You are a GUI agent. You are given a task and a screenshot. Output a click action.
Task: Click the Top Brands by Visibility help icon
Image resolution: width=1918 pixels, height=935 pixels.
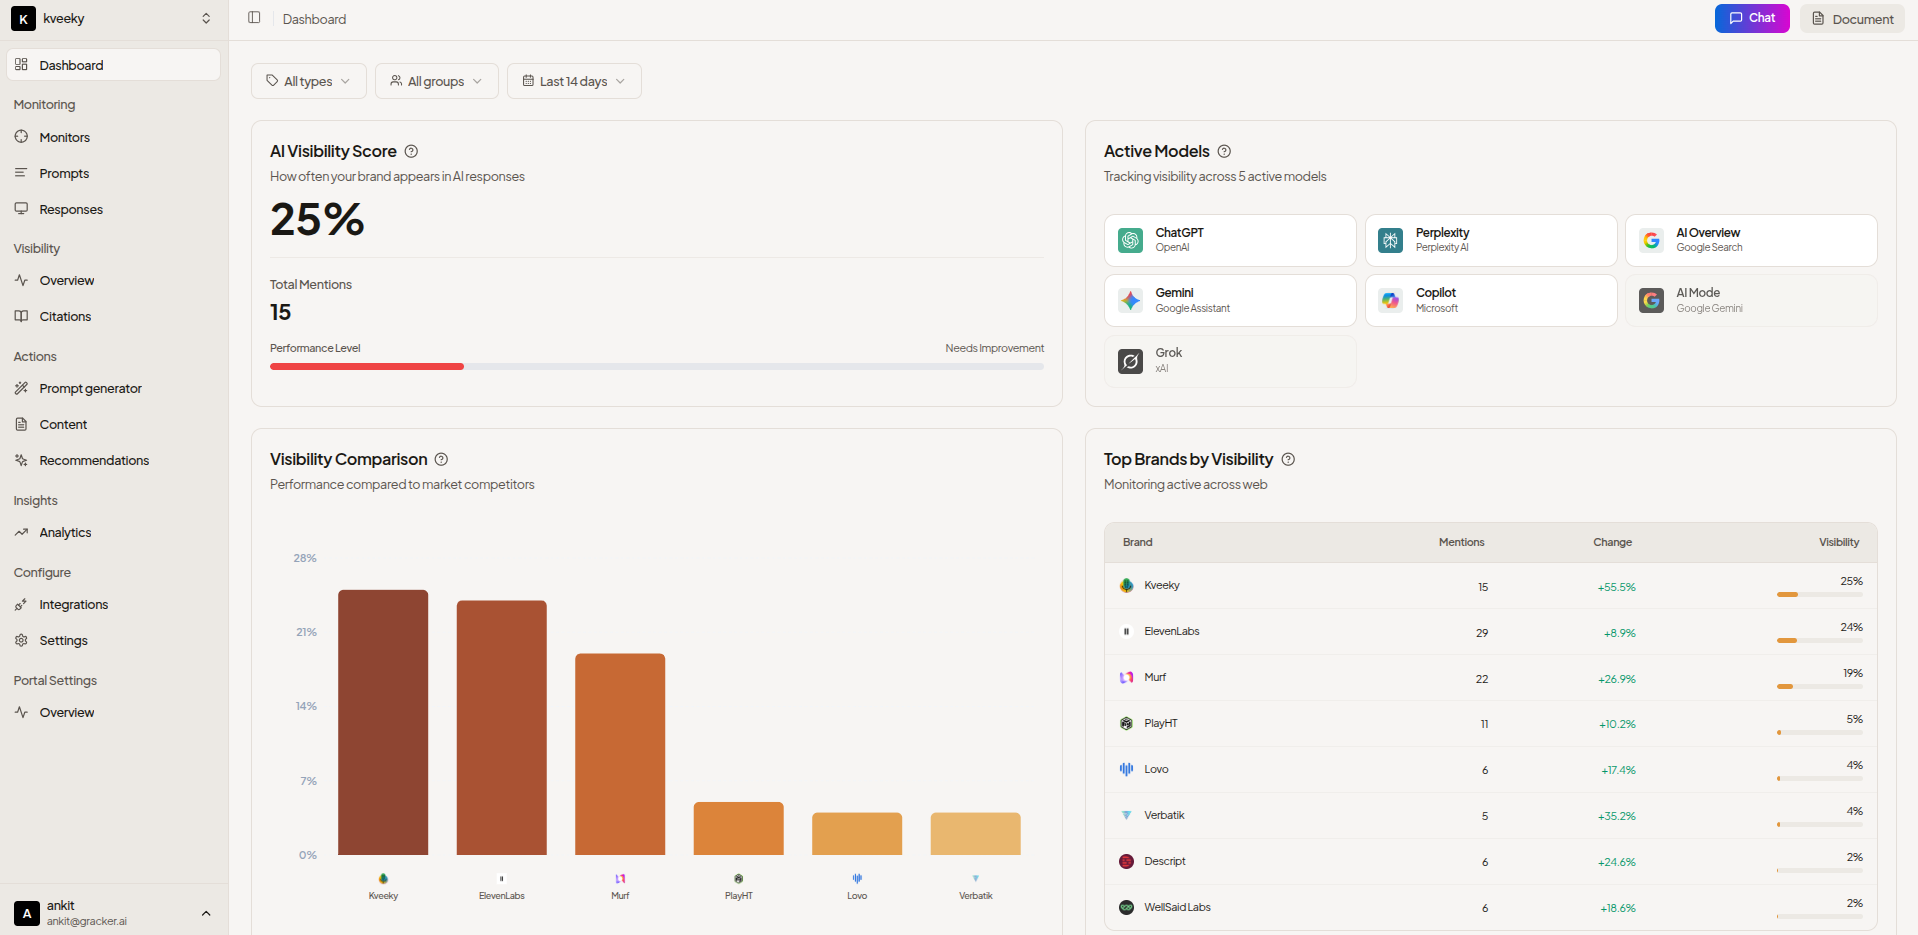click(1288, 459)
